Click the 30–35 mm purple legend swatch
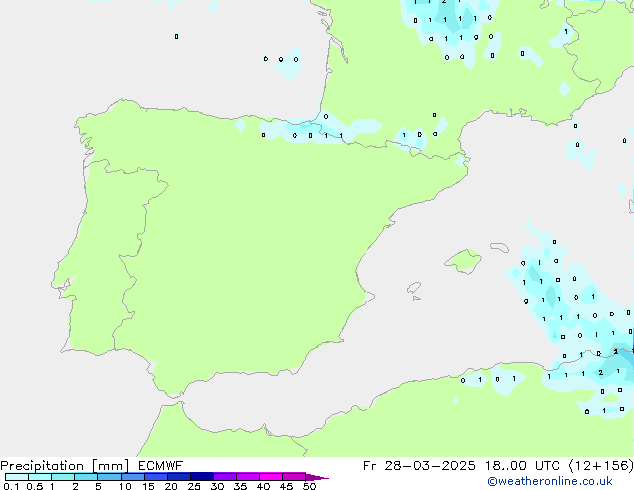Screen dimensions: 634x490 point(224,477)
